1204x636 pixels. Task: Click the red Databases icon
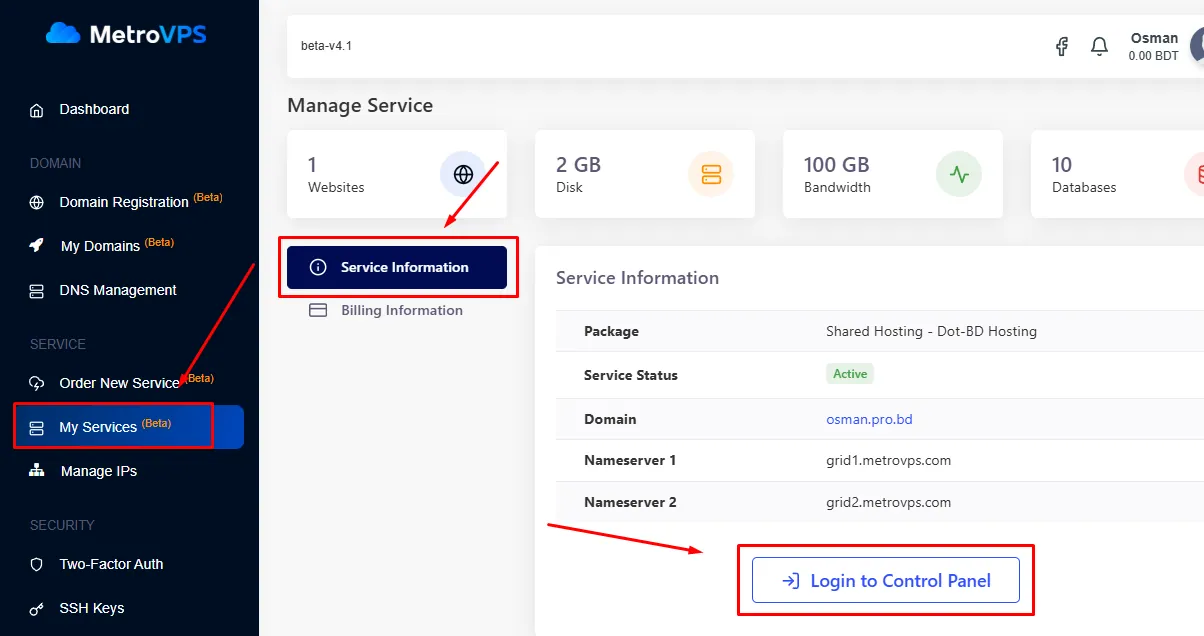pyautogui.click(x=1195, y=175)
